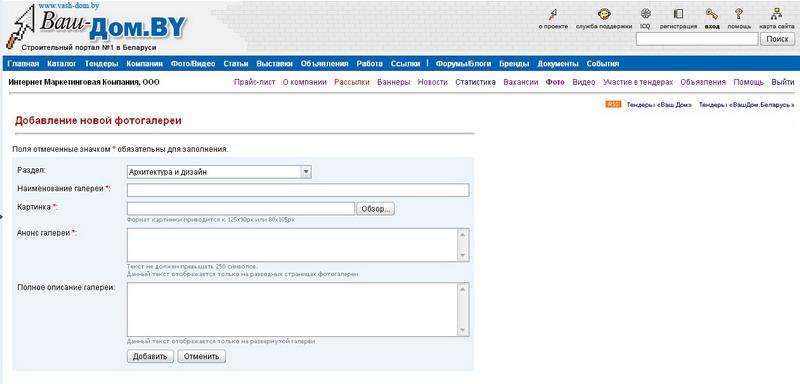Open 'Форумы/Блоги' in main navigation

point(463,64)
